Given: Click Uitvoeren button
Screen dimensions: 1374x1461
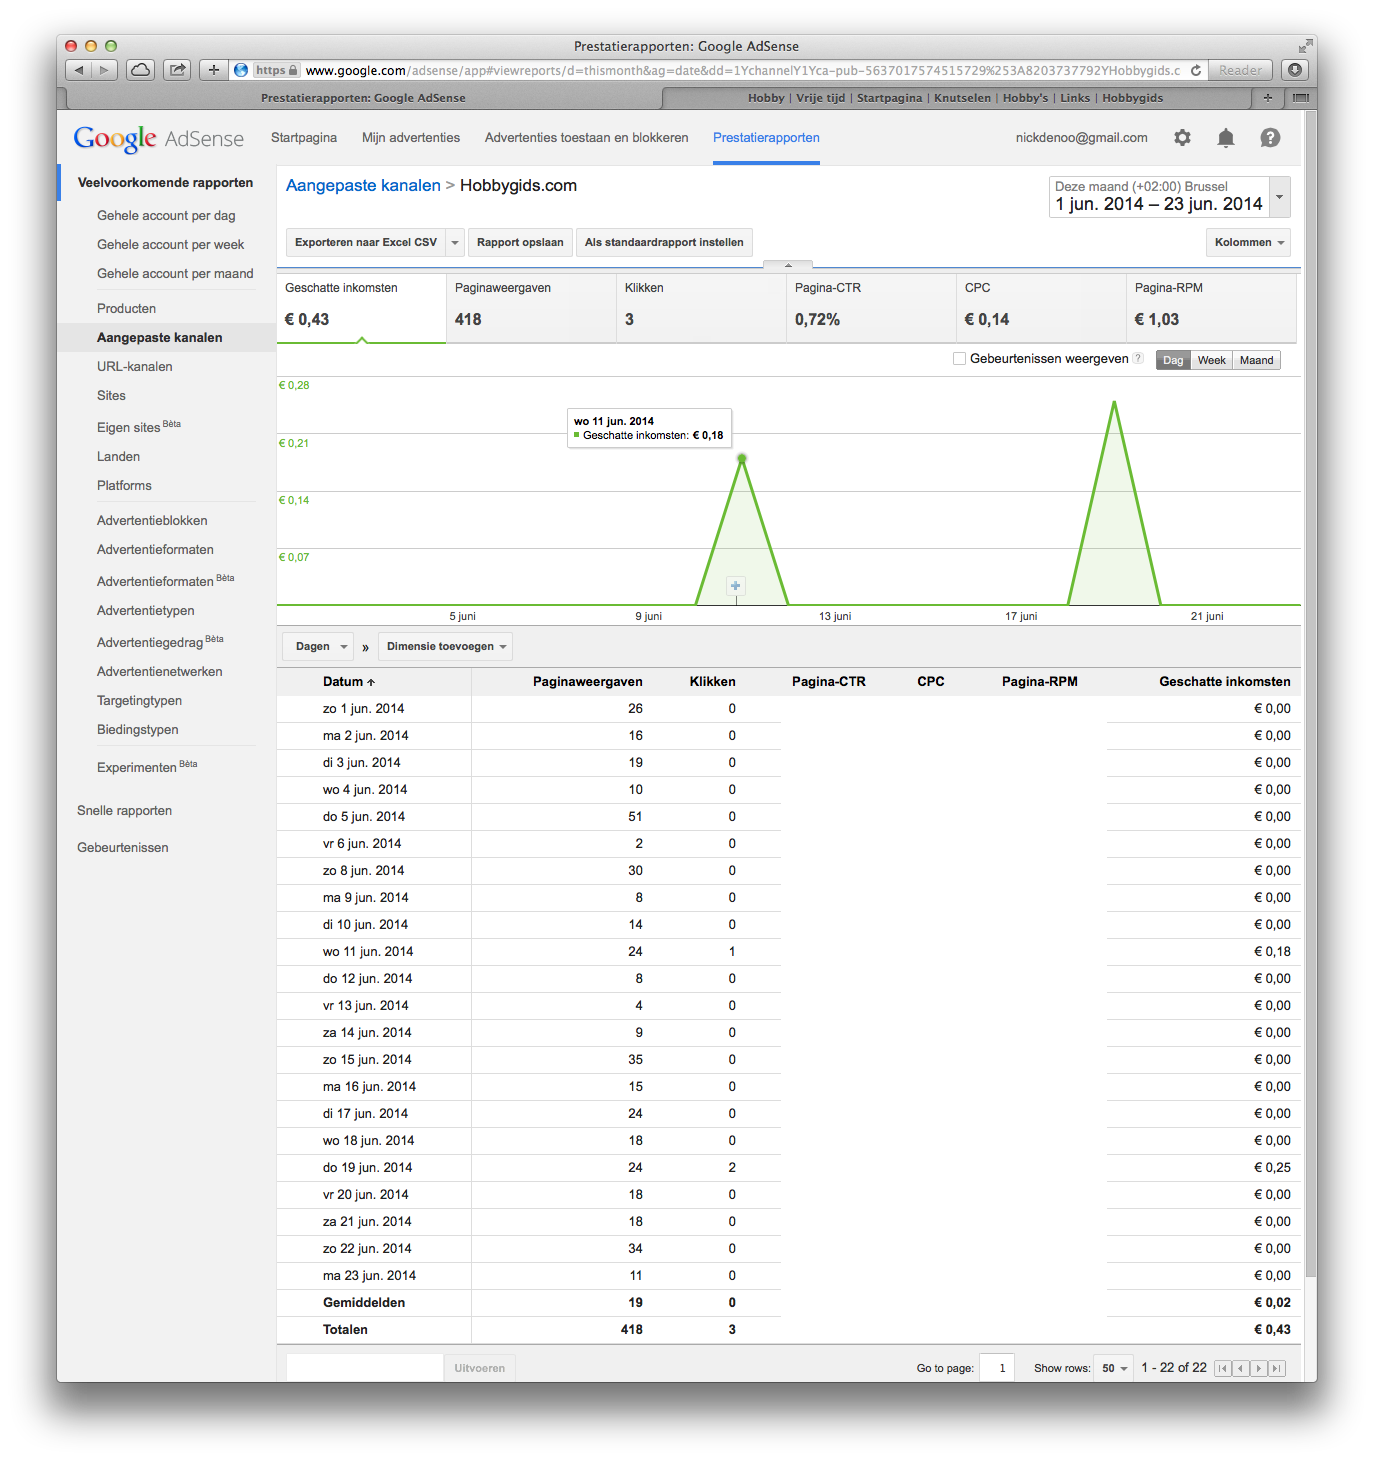Looking at the screenshot, I should click(480, 1368).
